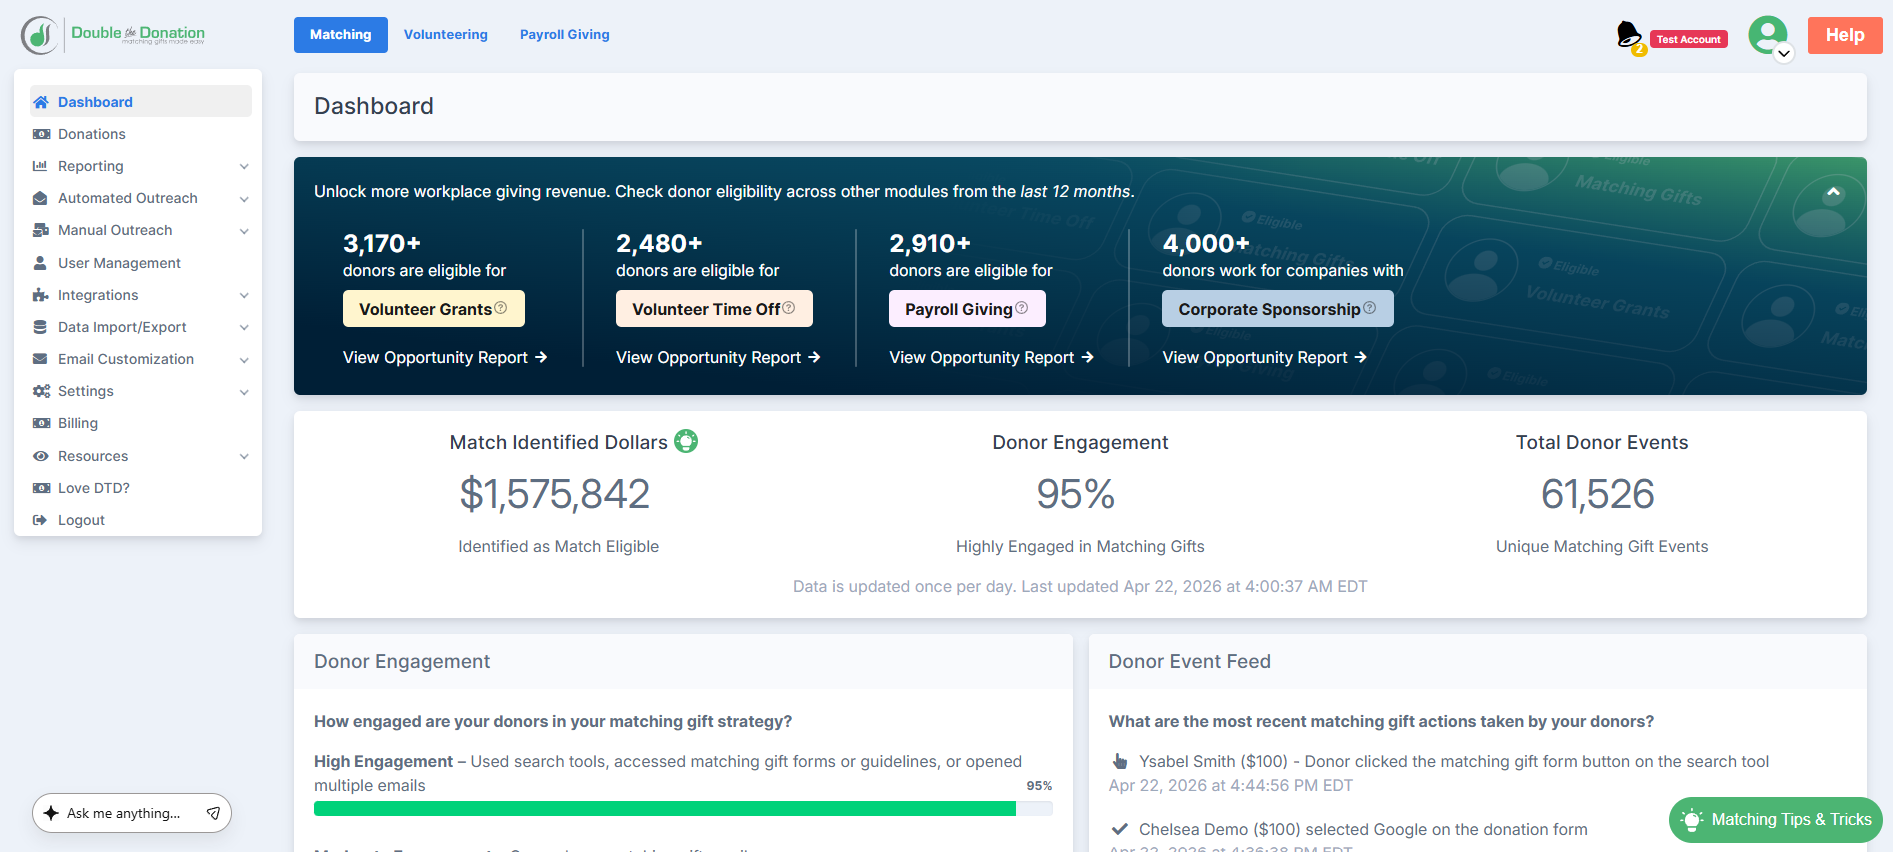Viewport: 1893px width, 852px height.
Task: Click the $1,575,842 match identified value
Action: (x=555, y=494)
